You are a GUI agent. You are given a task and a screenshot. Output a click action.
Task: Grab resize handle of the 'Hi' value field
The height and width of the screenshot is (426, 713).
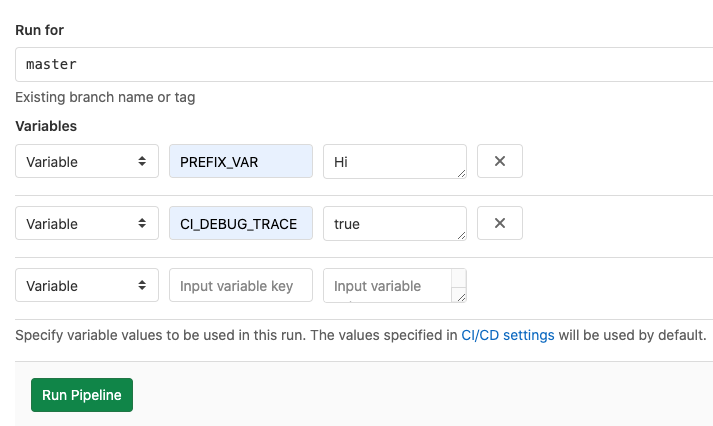point(461,174)
